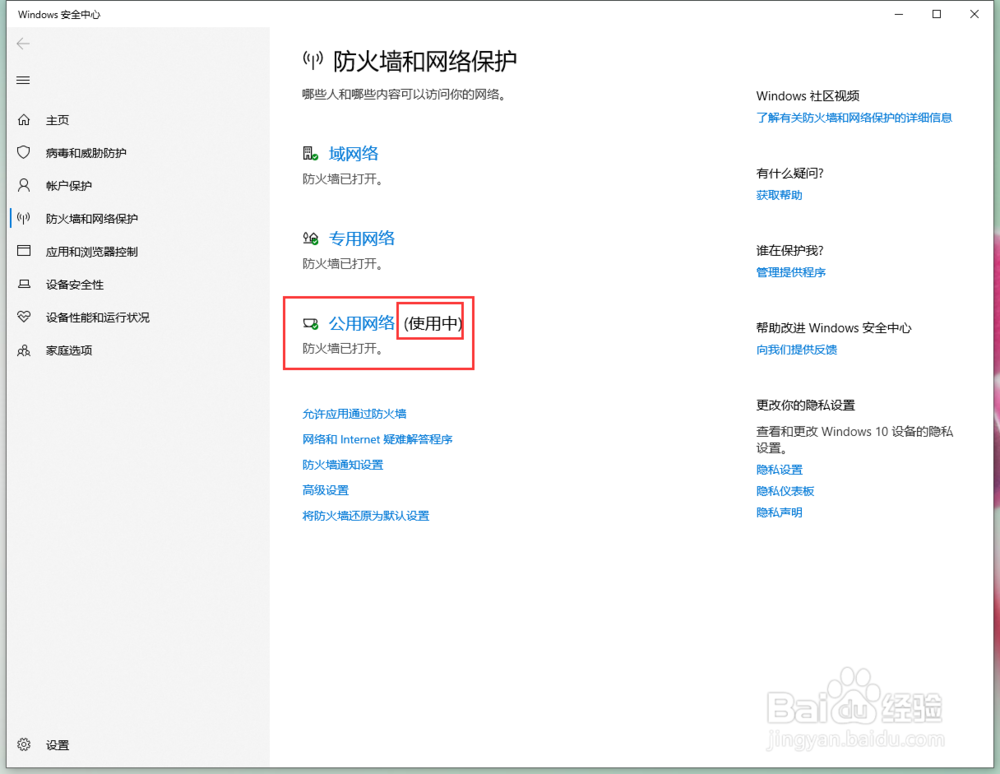Click the window icon for app and browser control
The width and height of the screenshot is (1000, 774).
pos(24,251)
